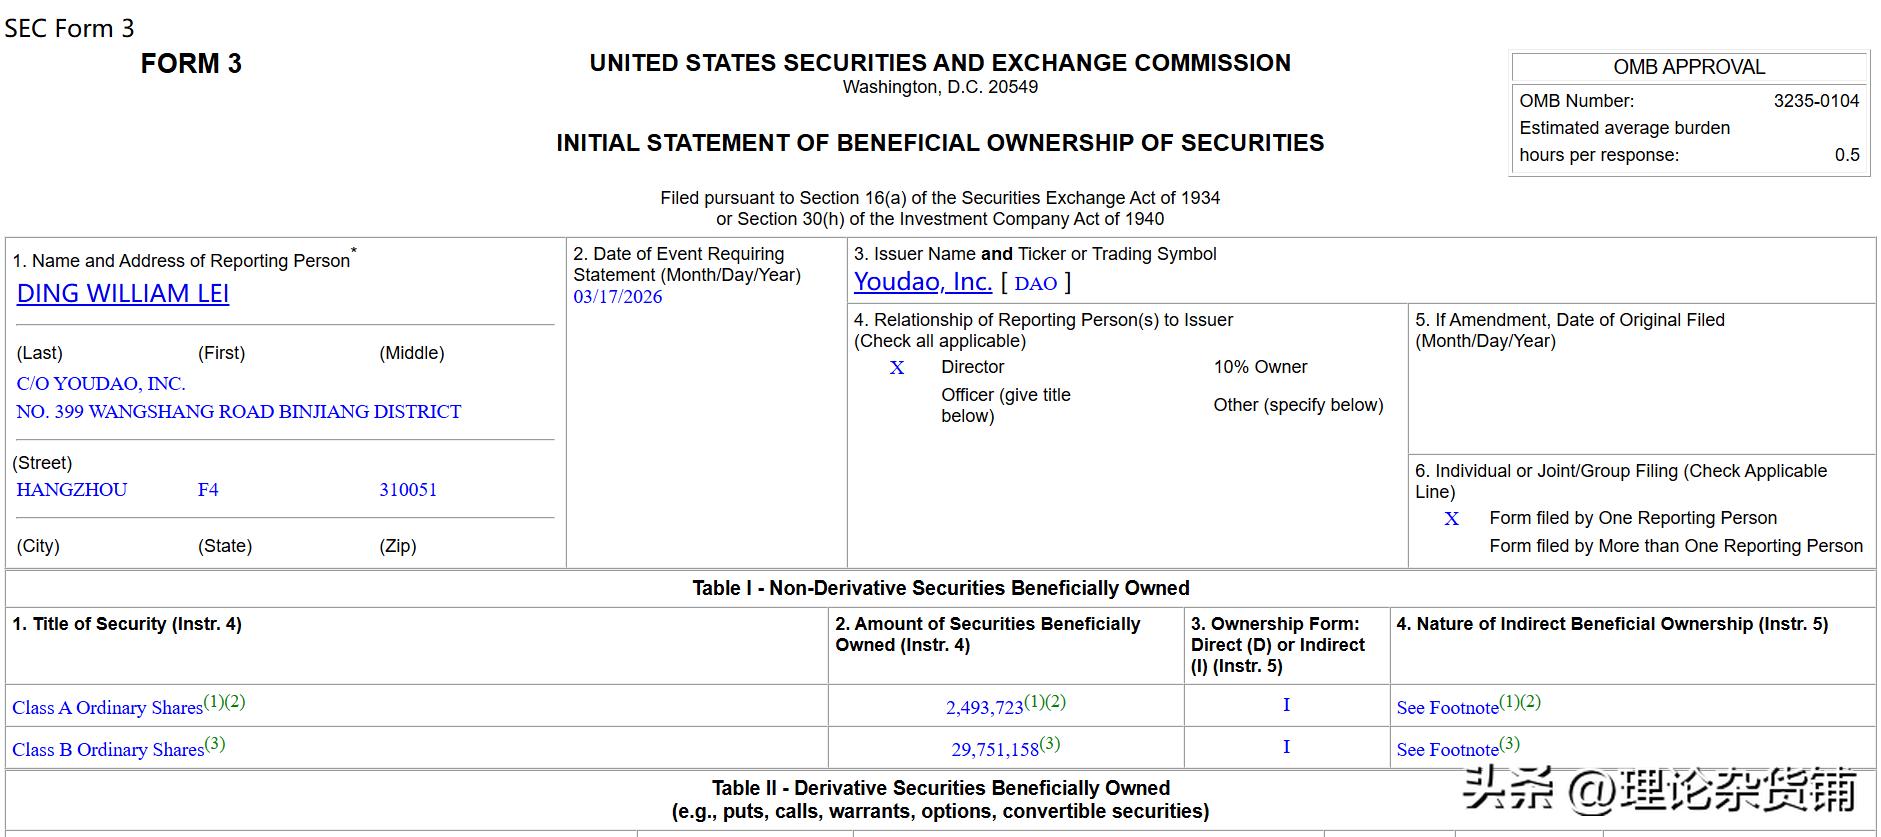Click the OMB Number 3235-0104 value
1881x837 pixels.
(x=1816, y=101)
